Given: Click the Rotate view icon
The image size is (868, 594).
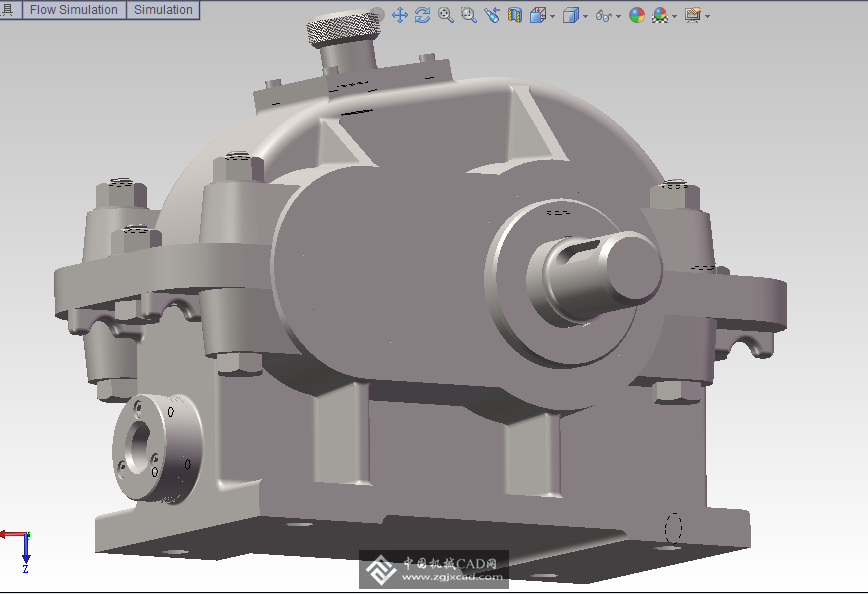Looking at the screenshot, I should (x=422, y=15).
